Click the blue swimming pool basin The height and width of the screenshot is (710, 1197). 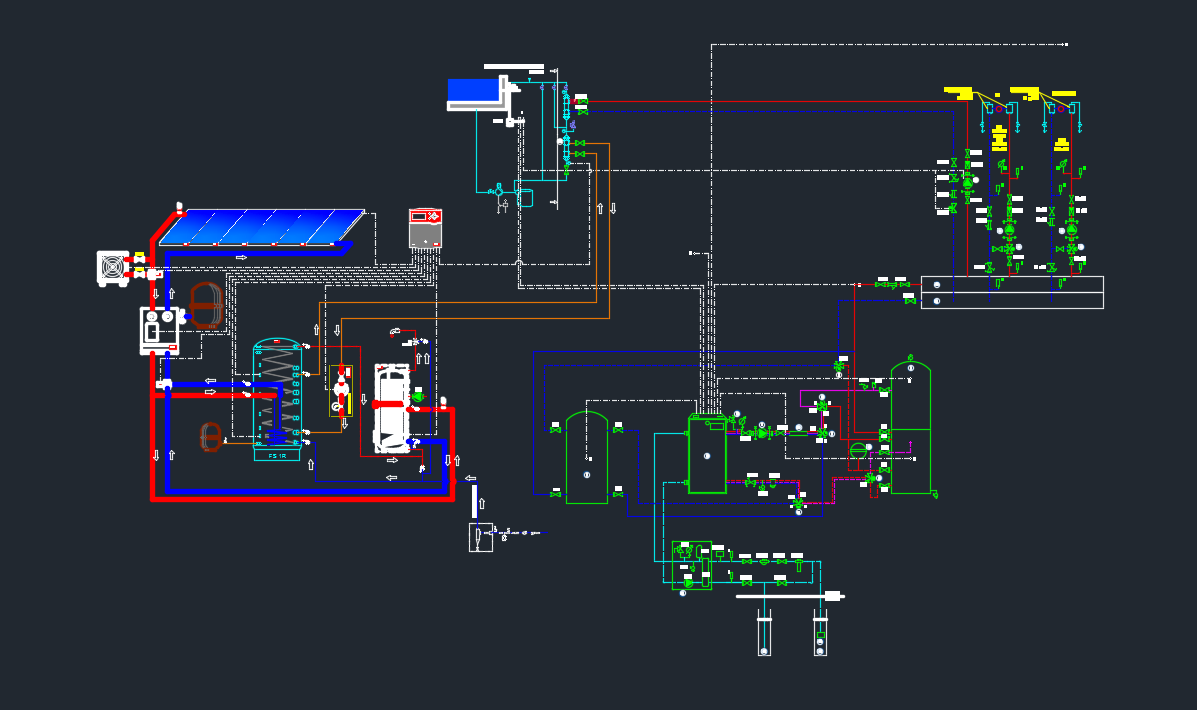click(x=475, y=92)
